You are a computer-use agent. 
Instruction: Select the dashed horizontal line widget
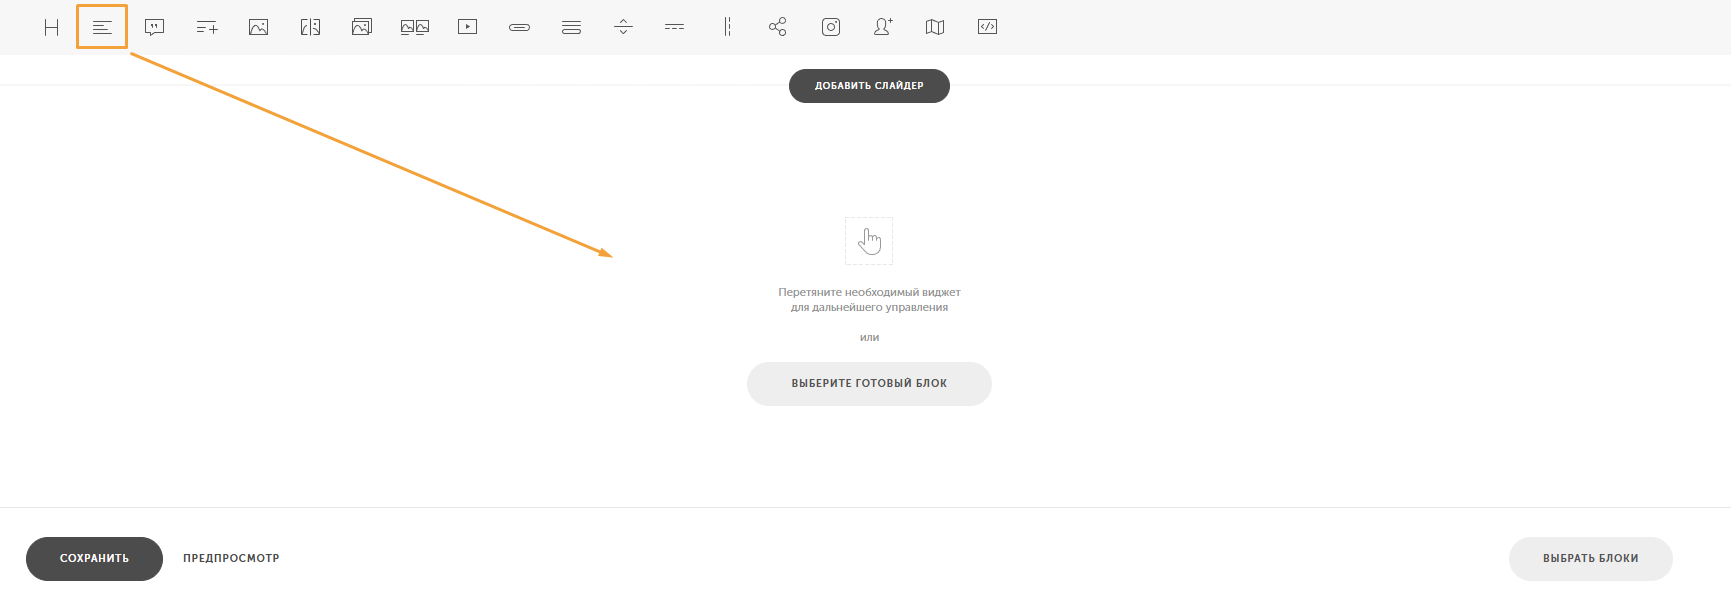(x=675, y=27)
